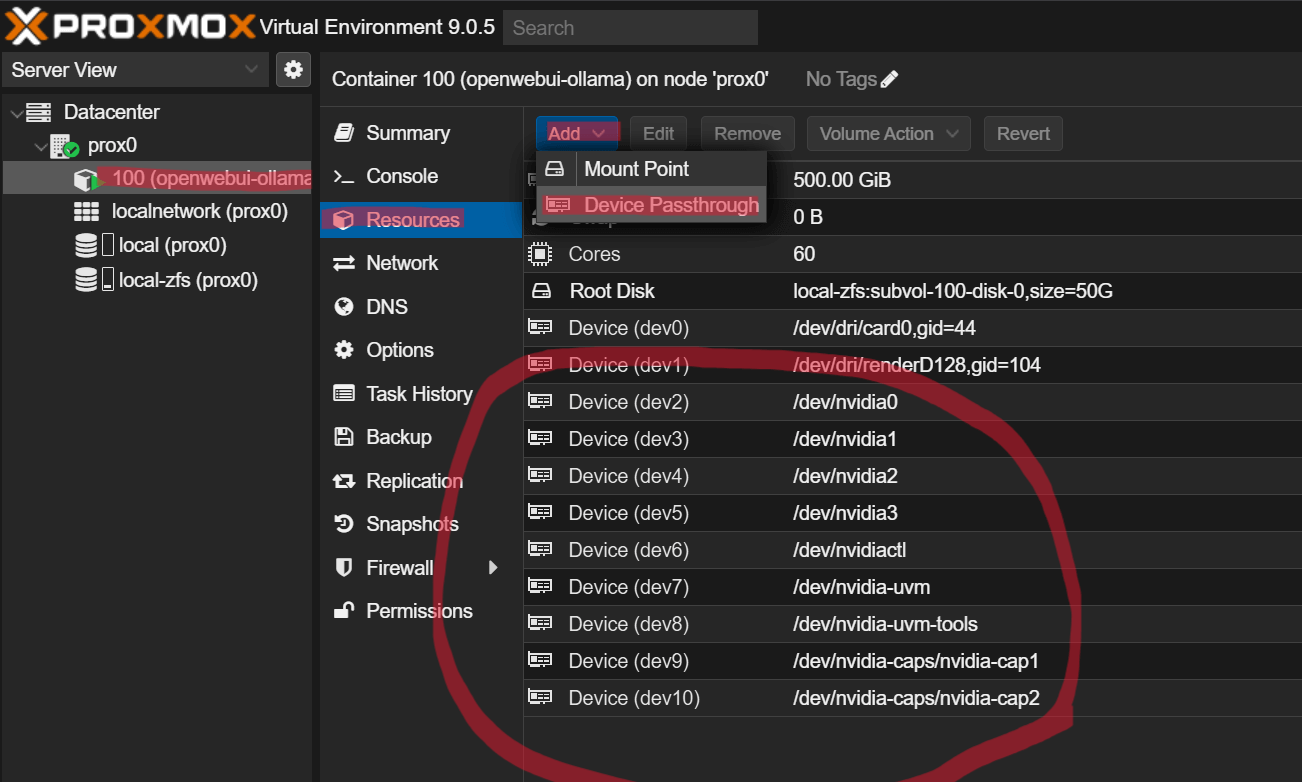
Task: Open the Snapshots tab
Action: coord(412,524)
